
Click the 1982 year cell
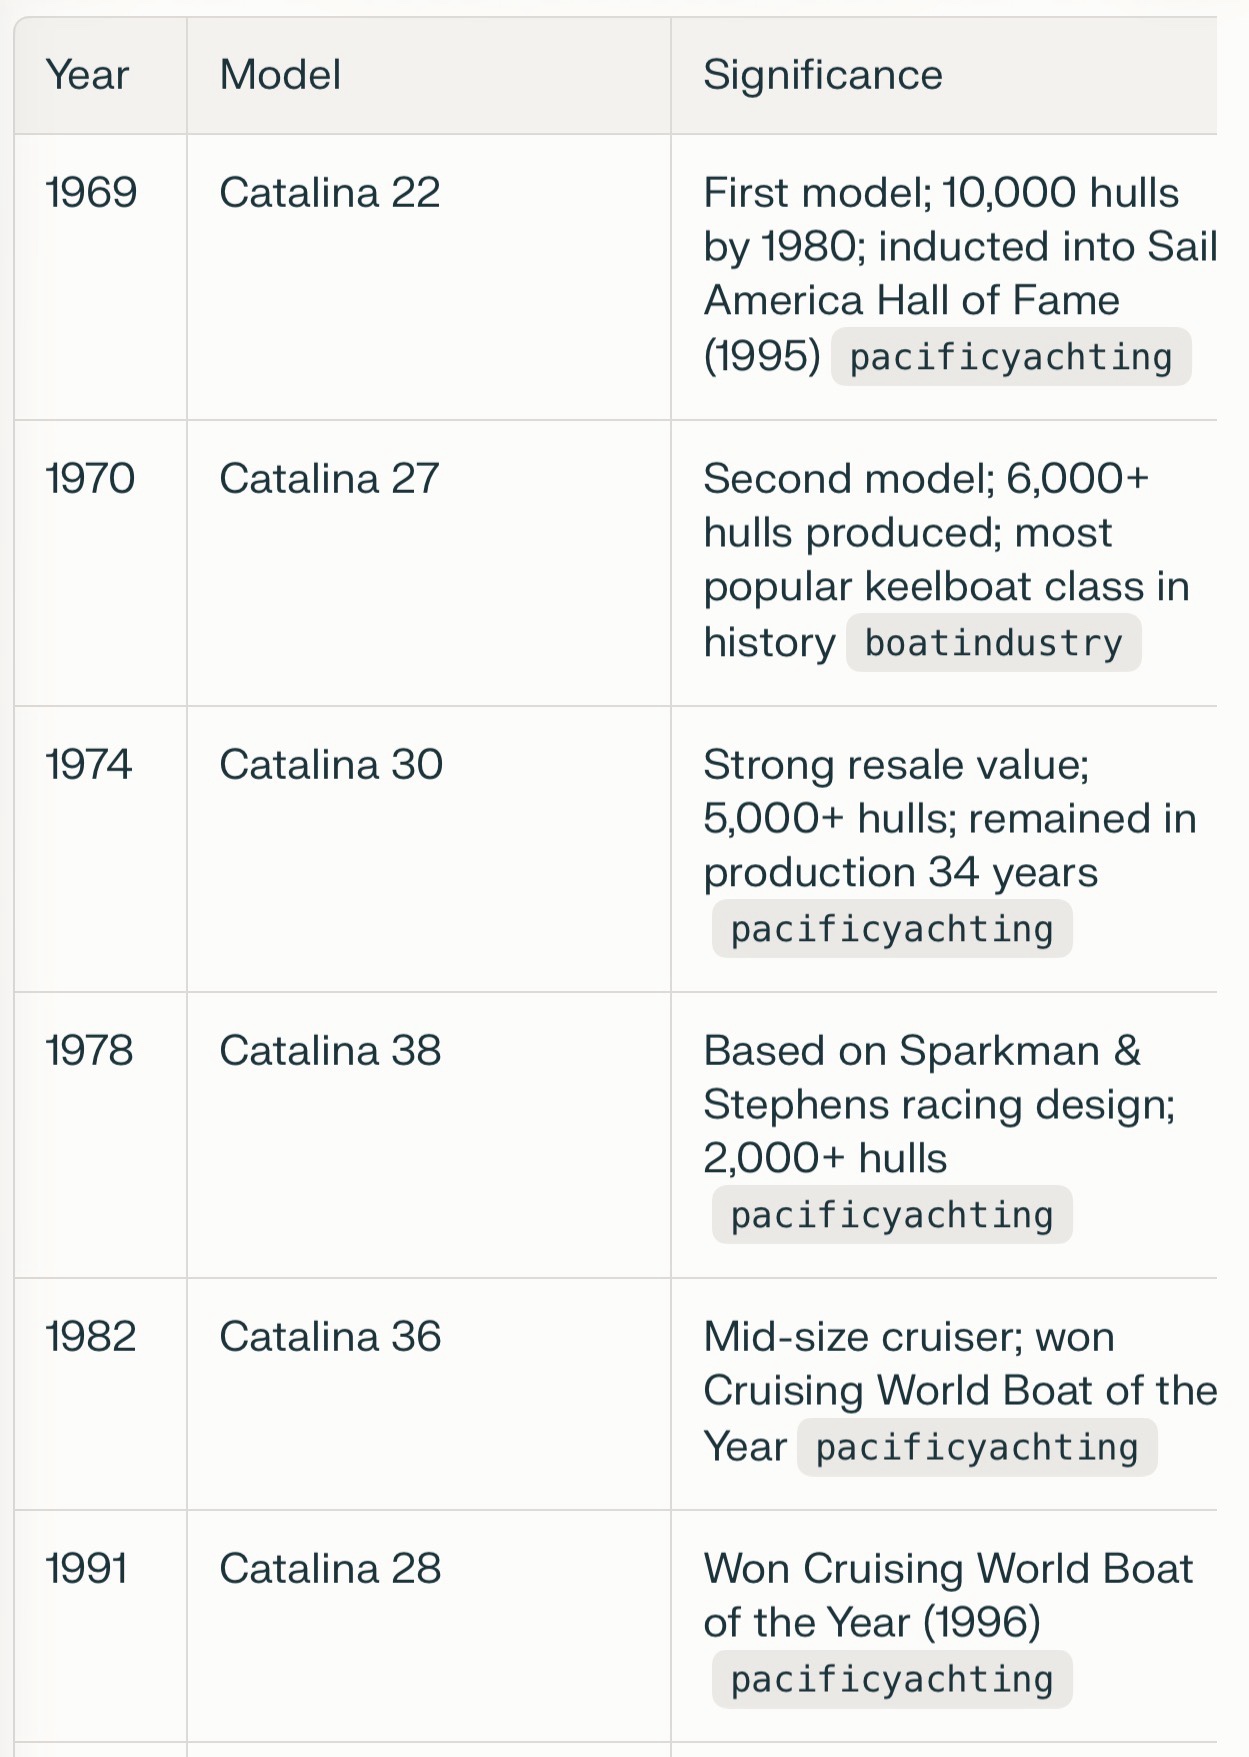pos(91,1337)
